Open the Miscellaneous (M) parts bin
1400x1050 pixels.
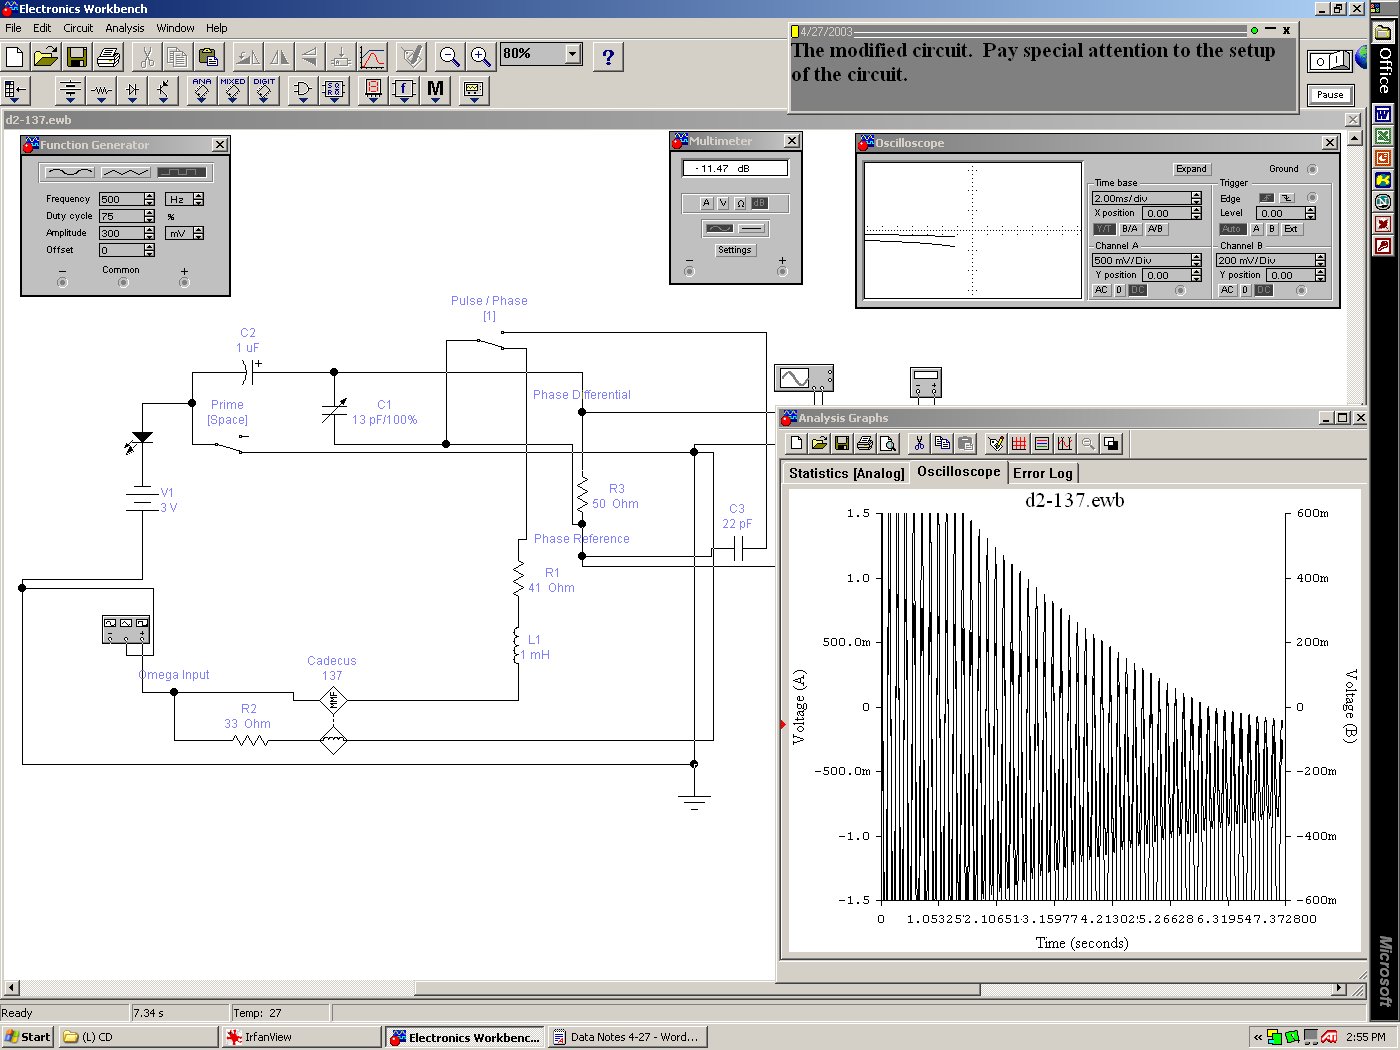[x=435, y=91]
